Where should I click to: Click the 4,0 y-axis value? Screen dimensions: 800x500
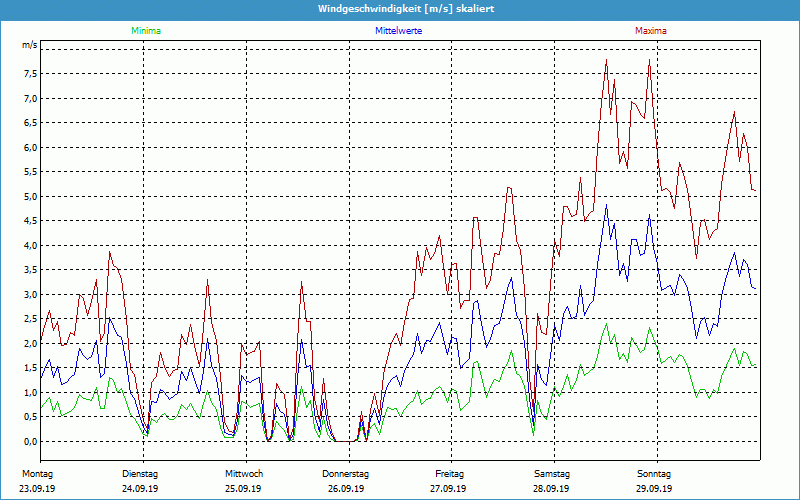[x=31, y=245]
